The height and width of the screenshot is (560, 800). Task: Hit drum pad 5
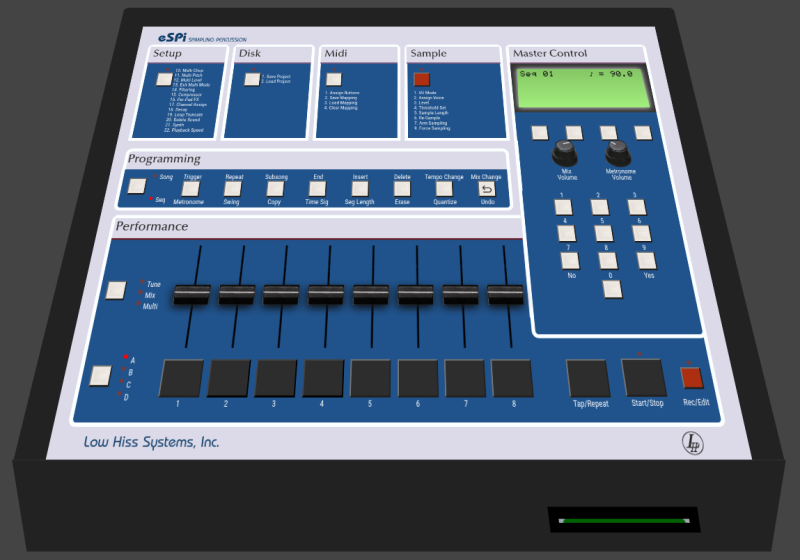pos(371,378)
